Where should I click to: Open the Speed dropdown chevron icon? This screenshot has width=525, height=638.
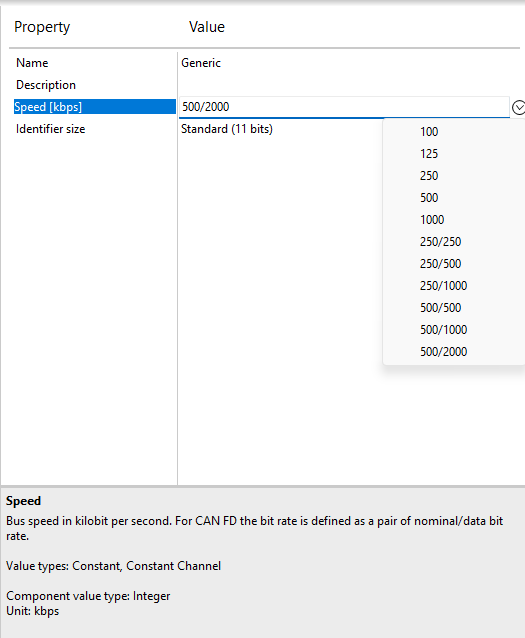[518, 107]
